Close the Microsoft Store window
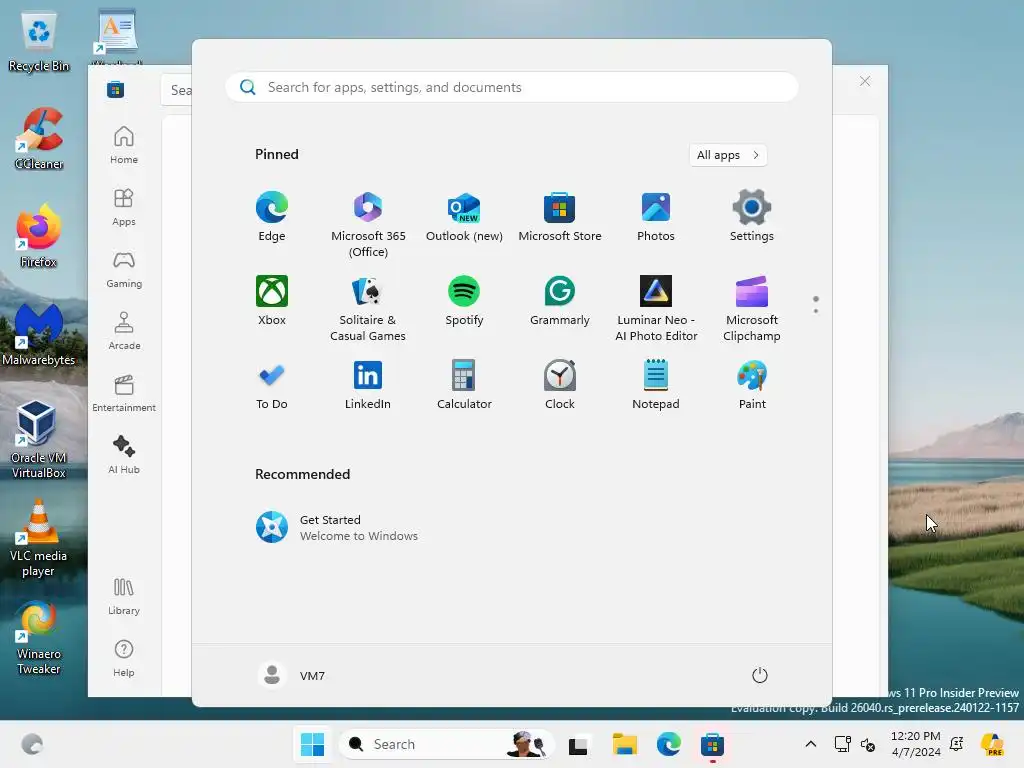Image resolution: width=1024 pixels, height=768 pixels. (865, 81)
